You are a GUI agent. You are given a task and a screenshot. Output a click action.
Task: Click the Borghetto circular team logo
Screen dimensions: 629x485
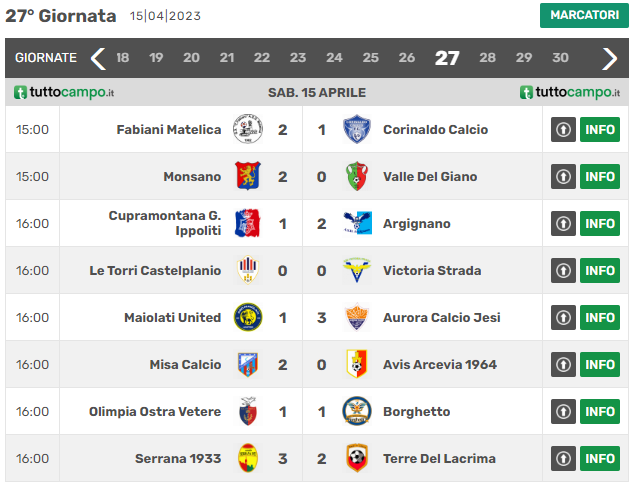pos(357,411)
